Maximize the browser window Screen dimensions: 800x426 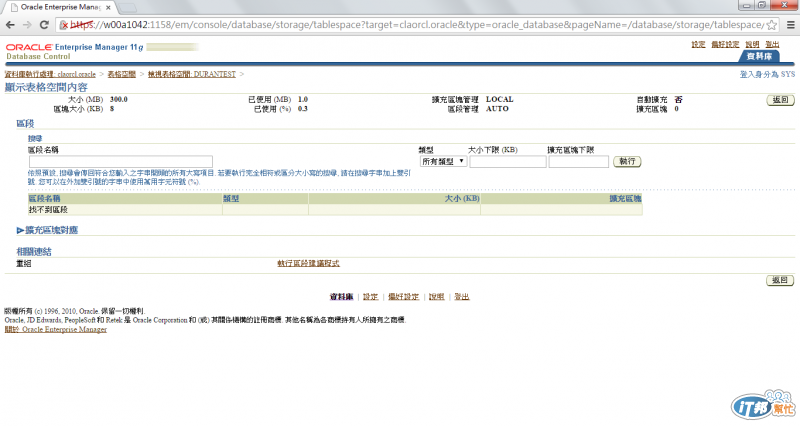coord(762,6)
